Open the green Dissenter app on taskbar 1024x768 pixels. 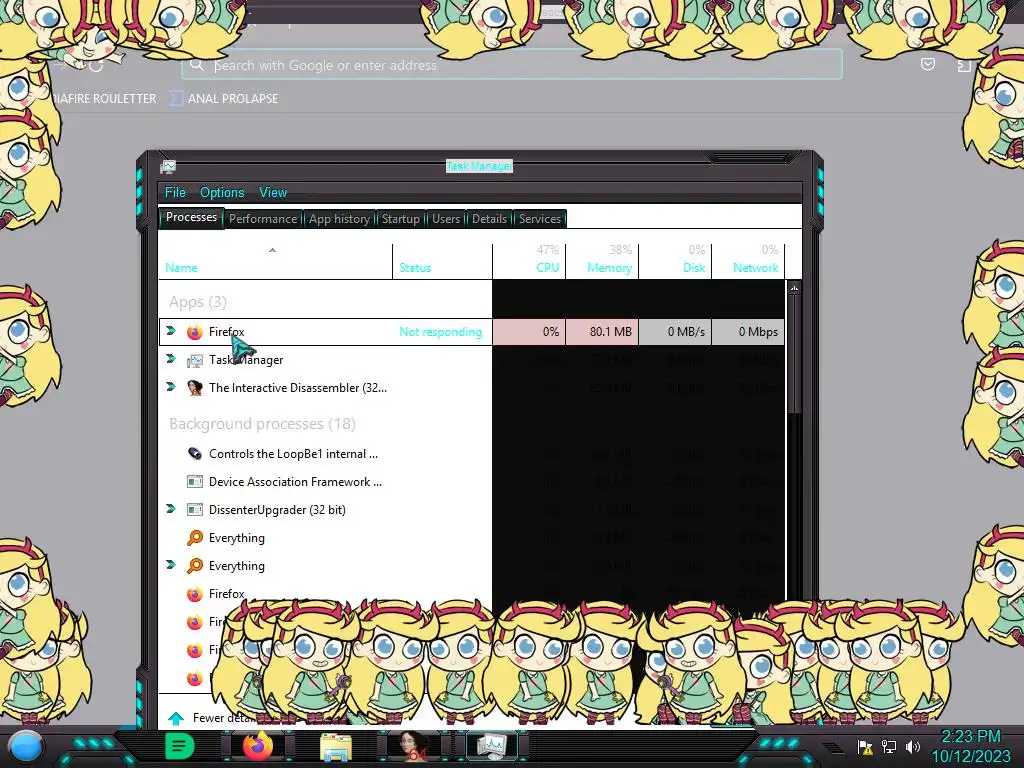[x=179, y=746]
